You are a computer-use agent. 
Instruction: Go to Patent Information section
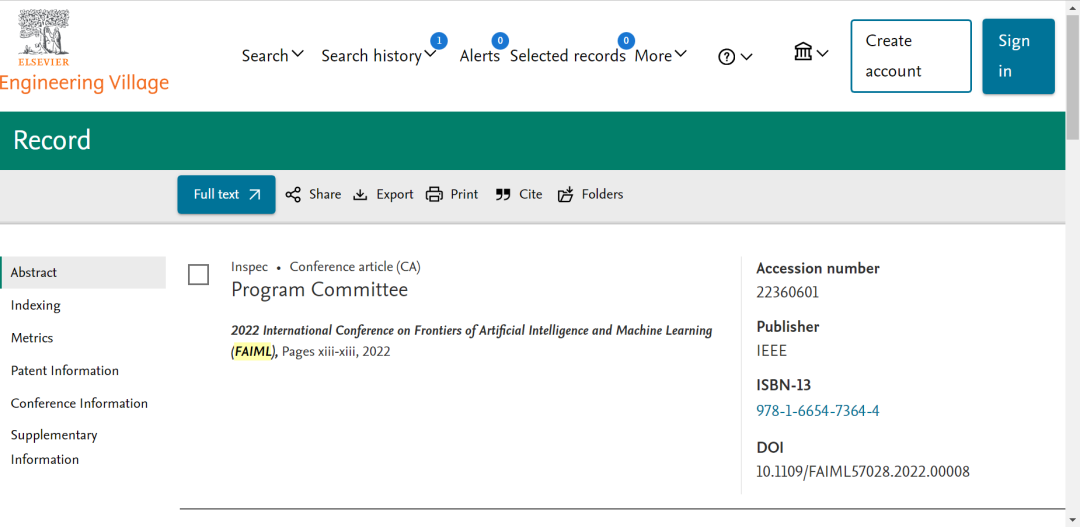pos(65,371)
